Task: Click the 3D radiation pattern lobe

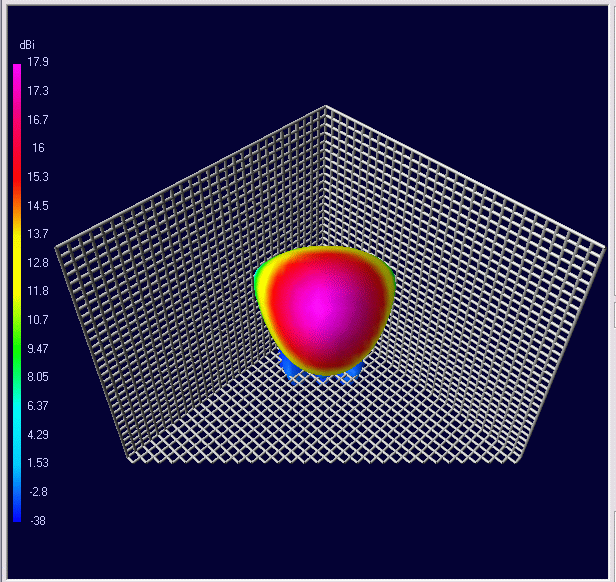Action: (324, 310)
